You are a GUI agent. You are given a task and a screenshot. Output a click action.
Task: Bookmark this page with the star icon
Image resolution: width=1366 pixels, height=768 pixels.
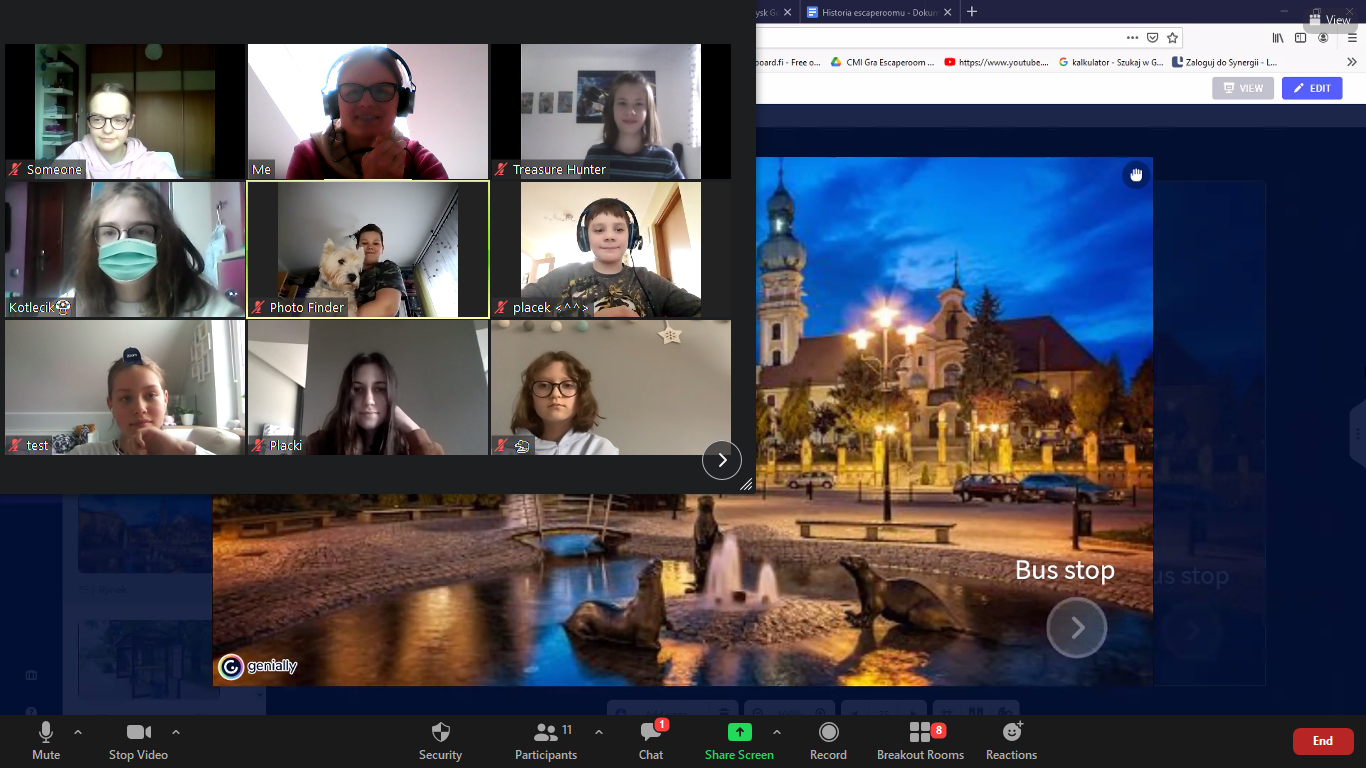pos(1173,38)
